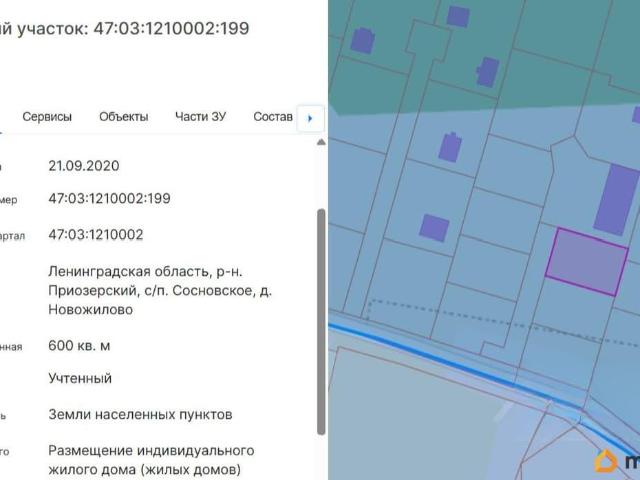The height and width of the screenshot is (480, 640).
Task: Click the date value 21.09.2020
Action: [84, 166]
